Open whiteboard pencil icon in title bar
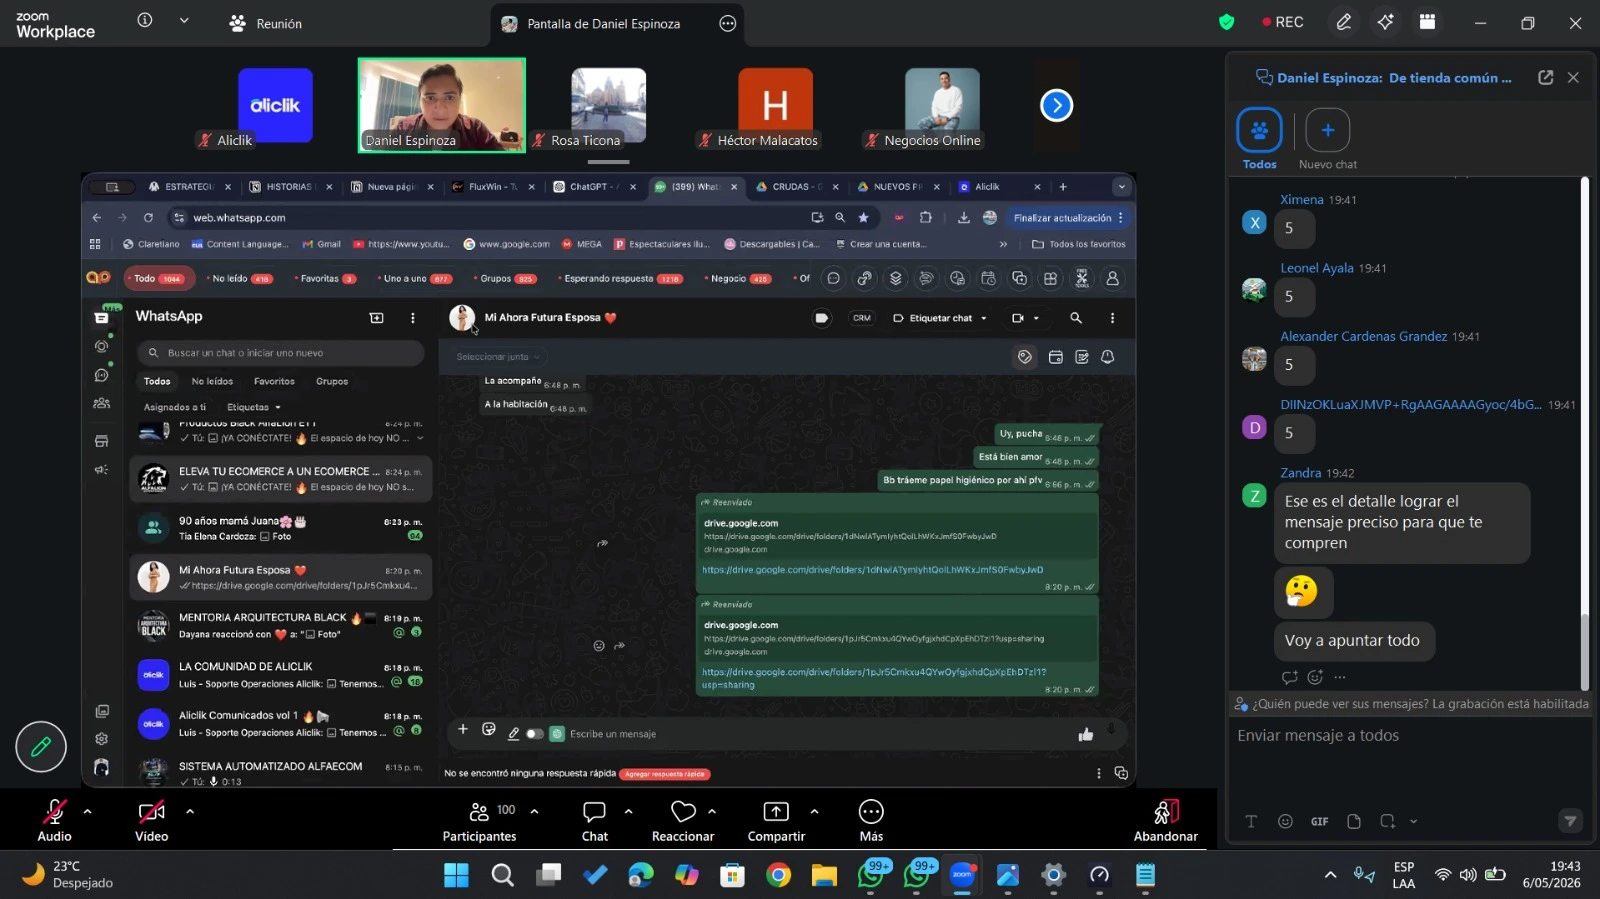 click(1344, 22)
